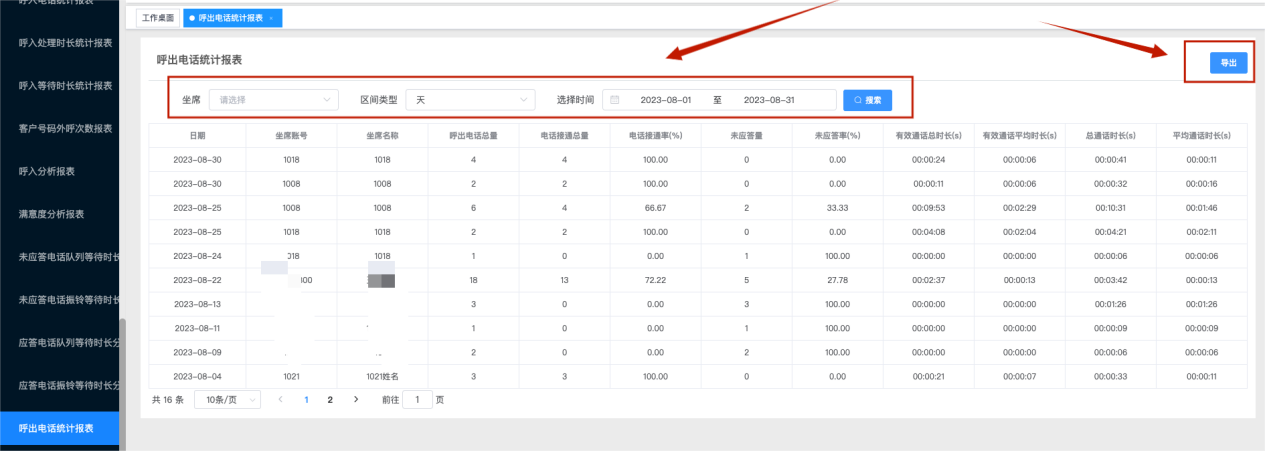Go to page 1 of the table

pos(306,399)
